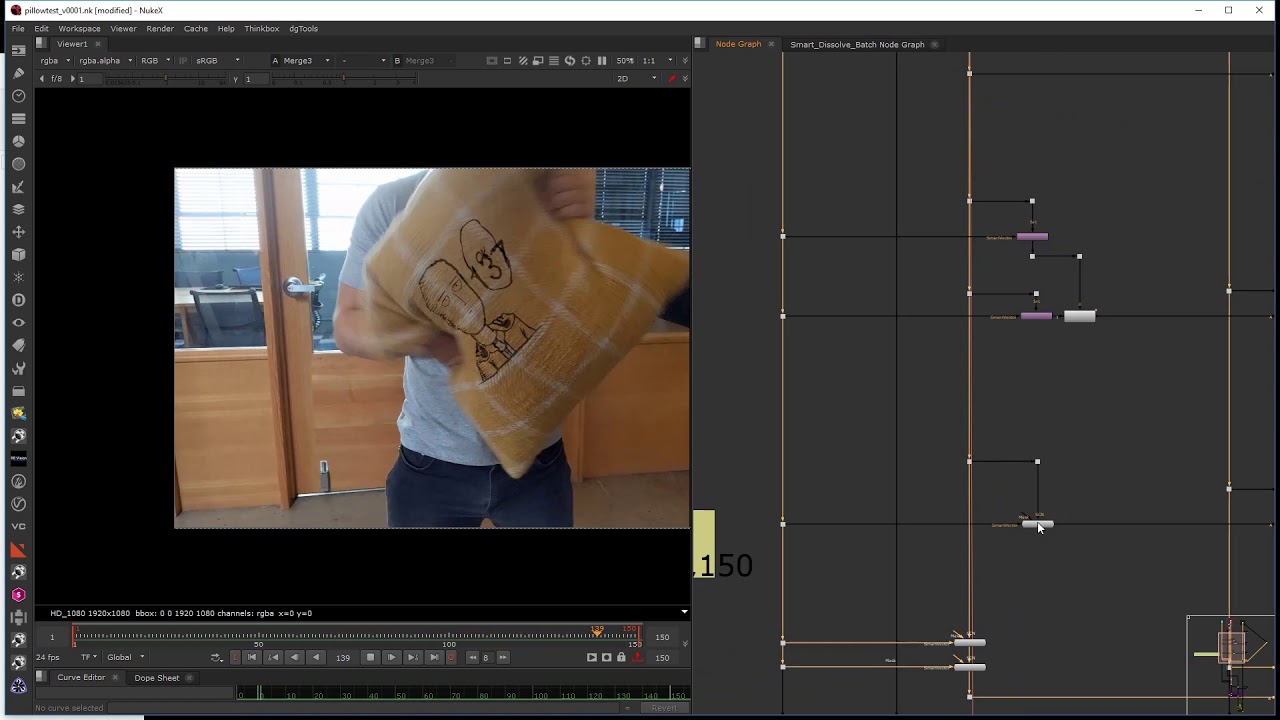Open the Time nodes menu (clock icon)

(18, 96)
